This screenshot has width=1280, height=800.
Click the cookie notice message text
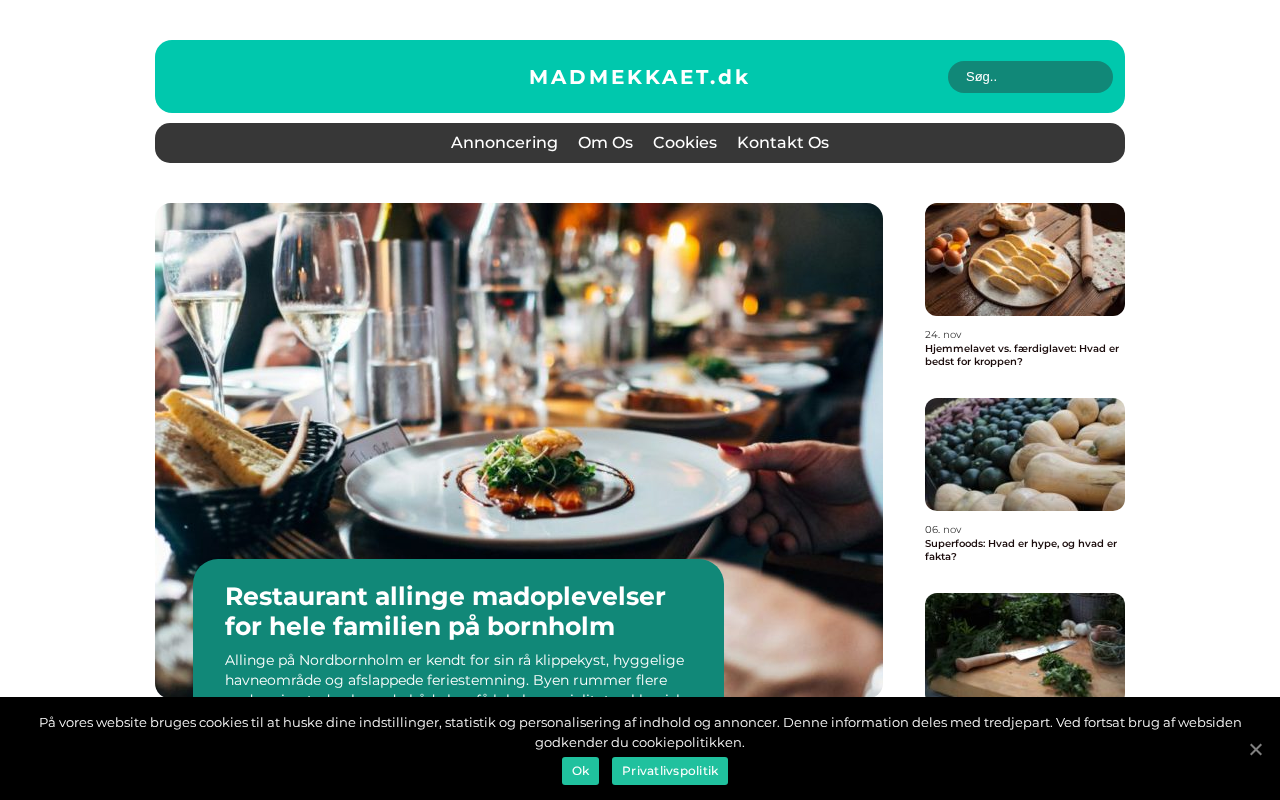[x=640, y=732]
